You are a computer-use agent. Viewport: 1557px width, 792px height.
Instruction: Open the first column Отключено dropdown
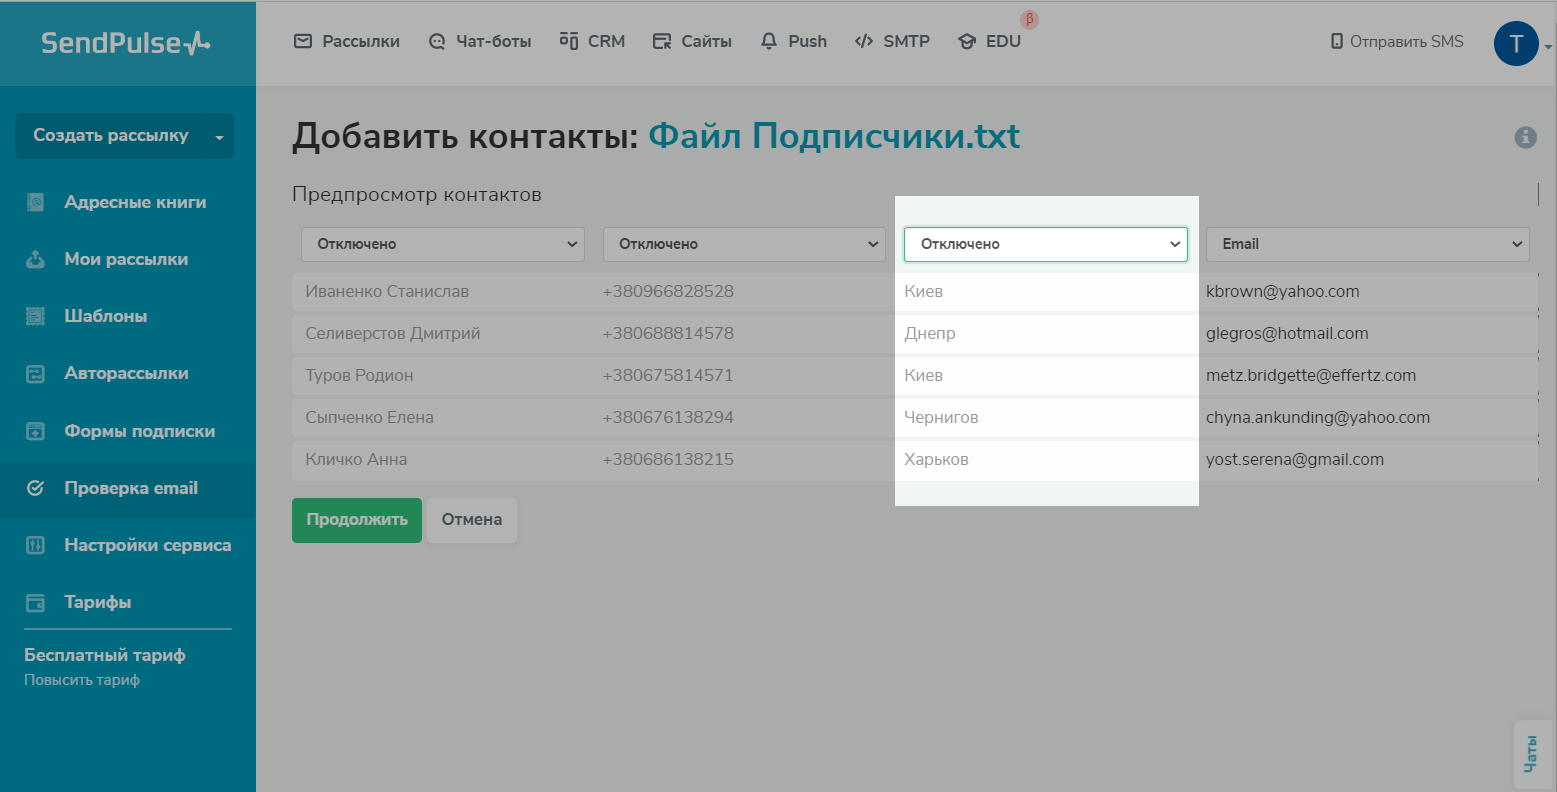click(442, 244)
